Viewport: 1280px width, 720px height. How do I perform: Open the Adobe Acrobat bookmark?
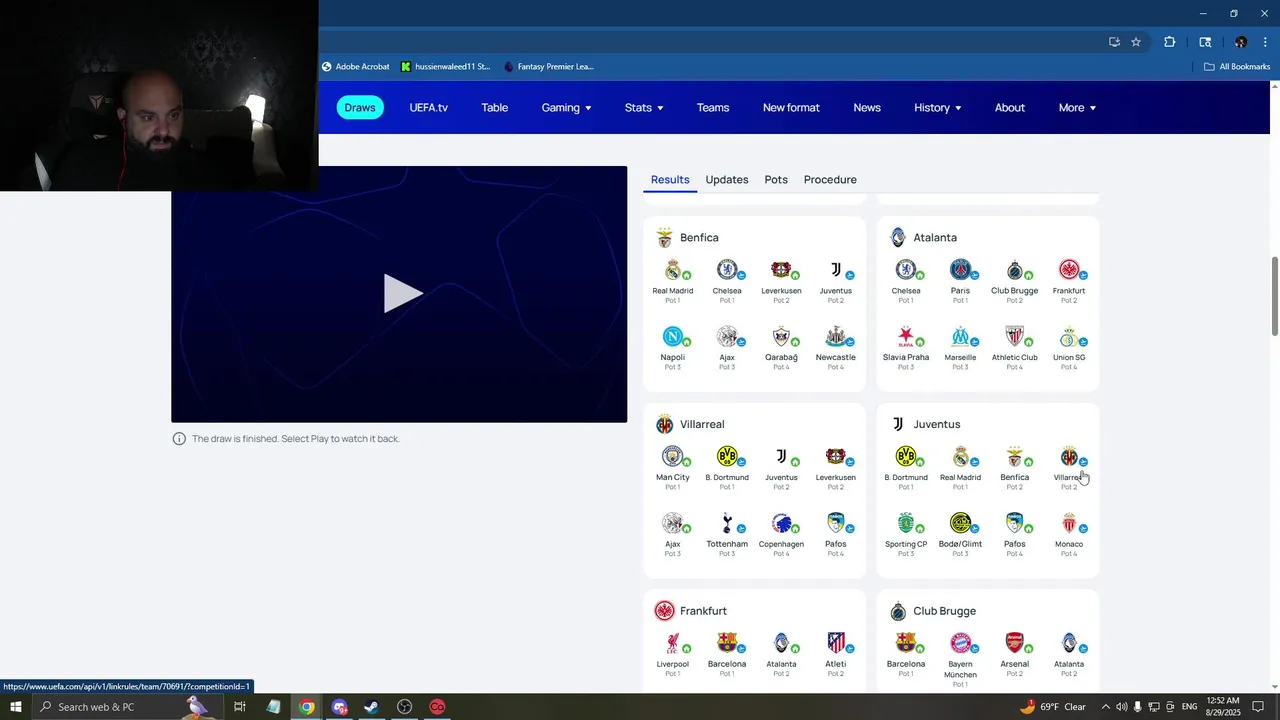[x=356, y=67]
